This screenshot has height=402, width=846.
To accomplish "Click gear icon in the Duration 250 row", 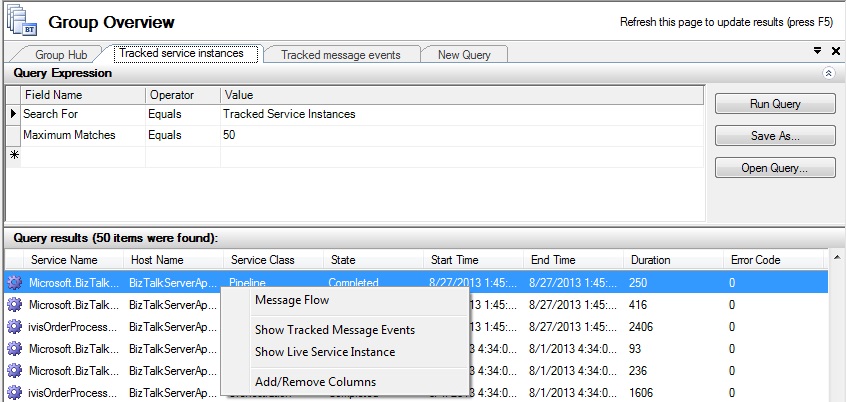I will [x=15, y=282].
